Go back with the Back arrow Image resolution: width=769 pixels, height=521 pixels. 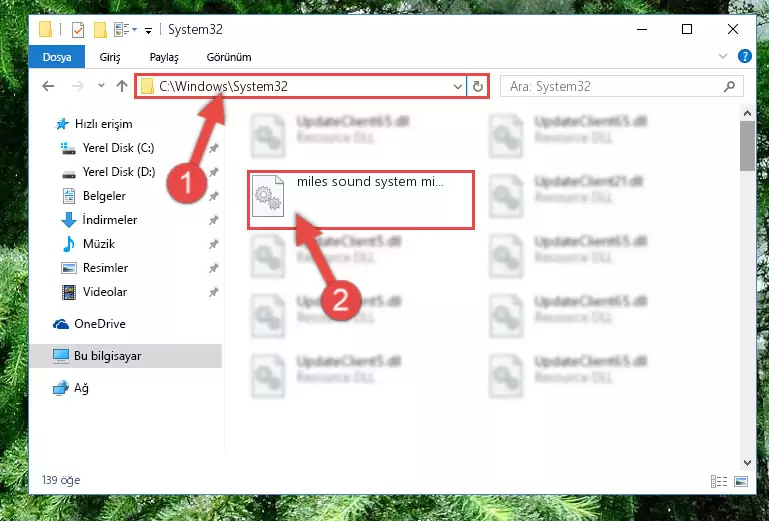click(x=48, y=86)
